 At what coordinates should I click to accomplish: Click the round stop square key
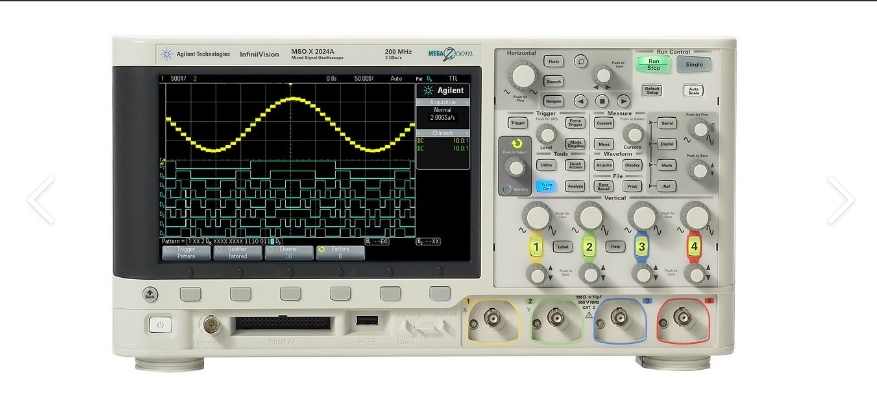click(602, 101)
